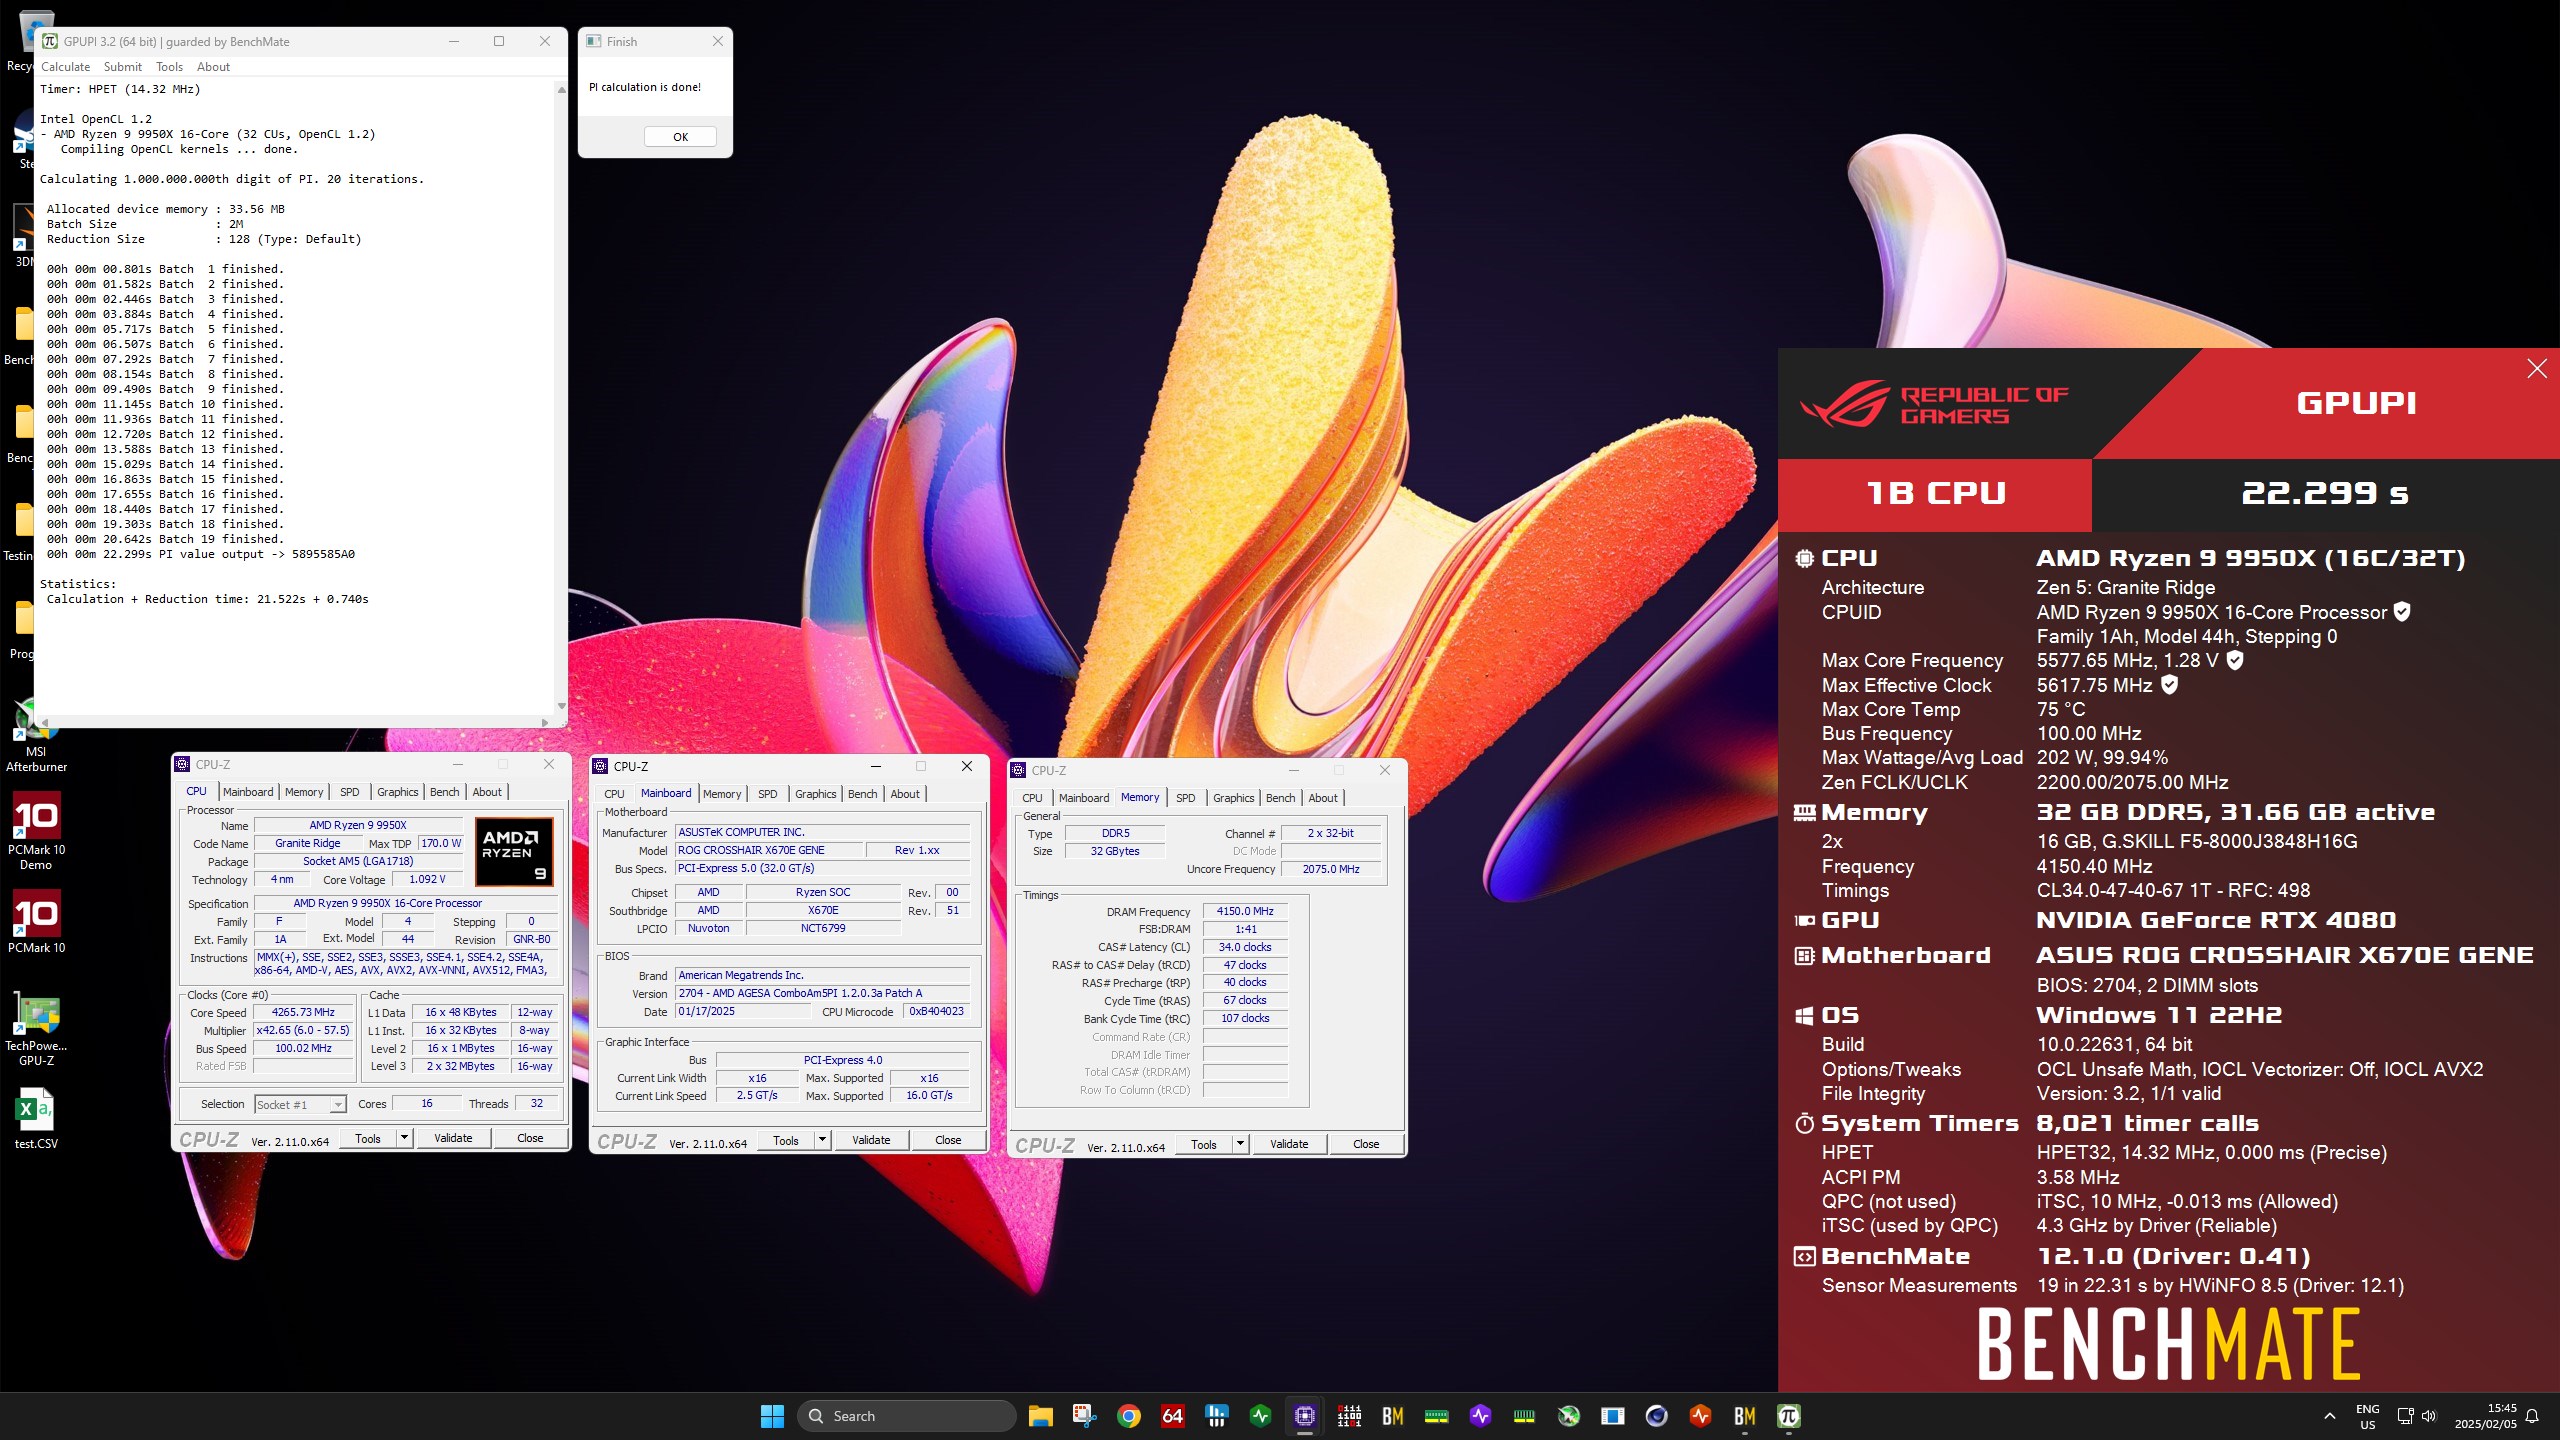Screen dimensions: 2560x1440
Task: Open the Submit menu in GPUPI
Action: point(123,67)
